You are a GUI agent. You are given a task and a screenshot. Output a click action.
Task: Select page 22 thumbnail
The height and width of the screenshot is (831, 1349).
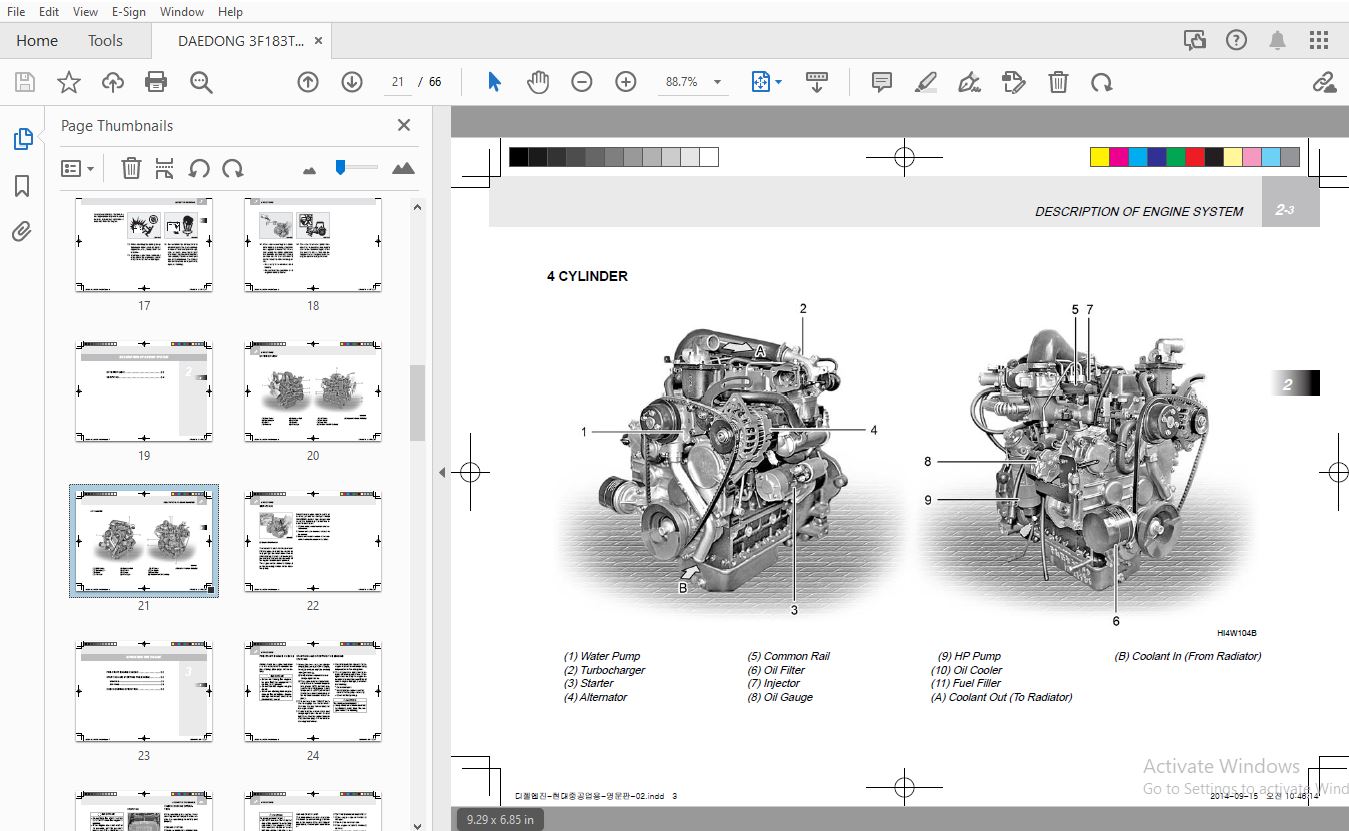[313, 541]
